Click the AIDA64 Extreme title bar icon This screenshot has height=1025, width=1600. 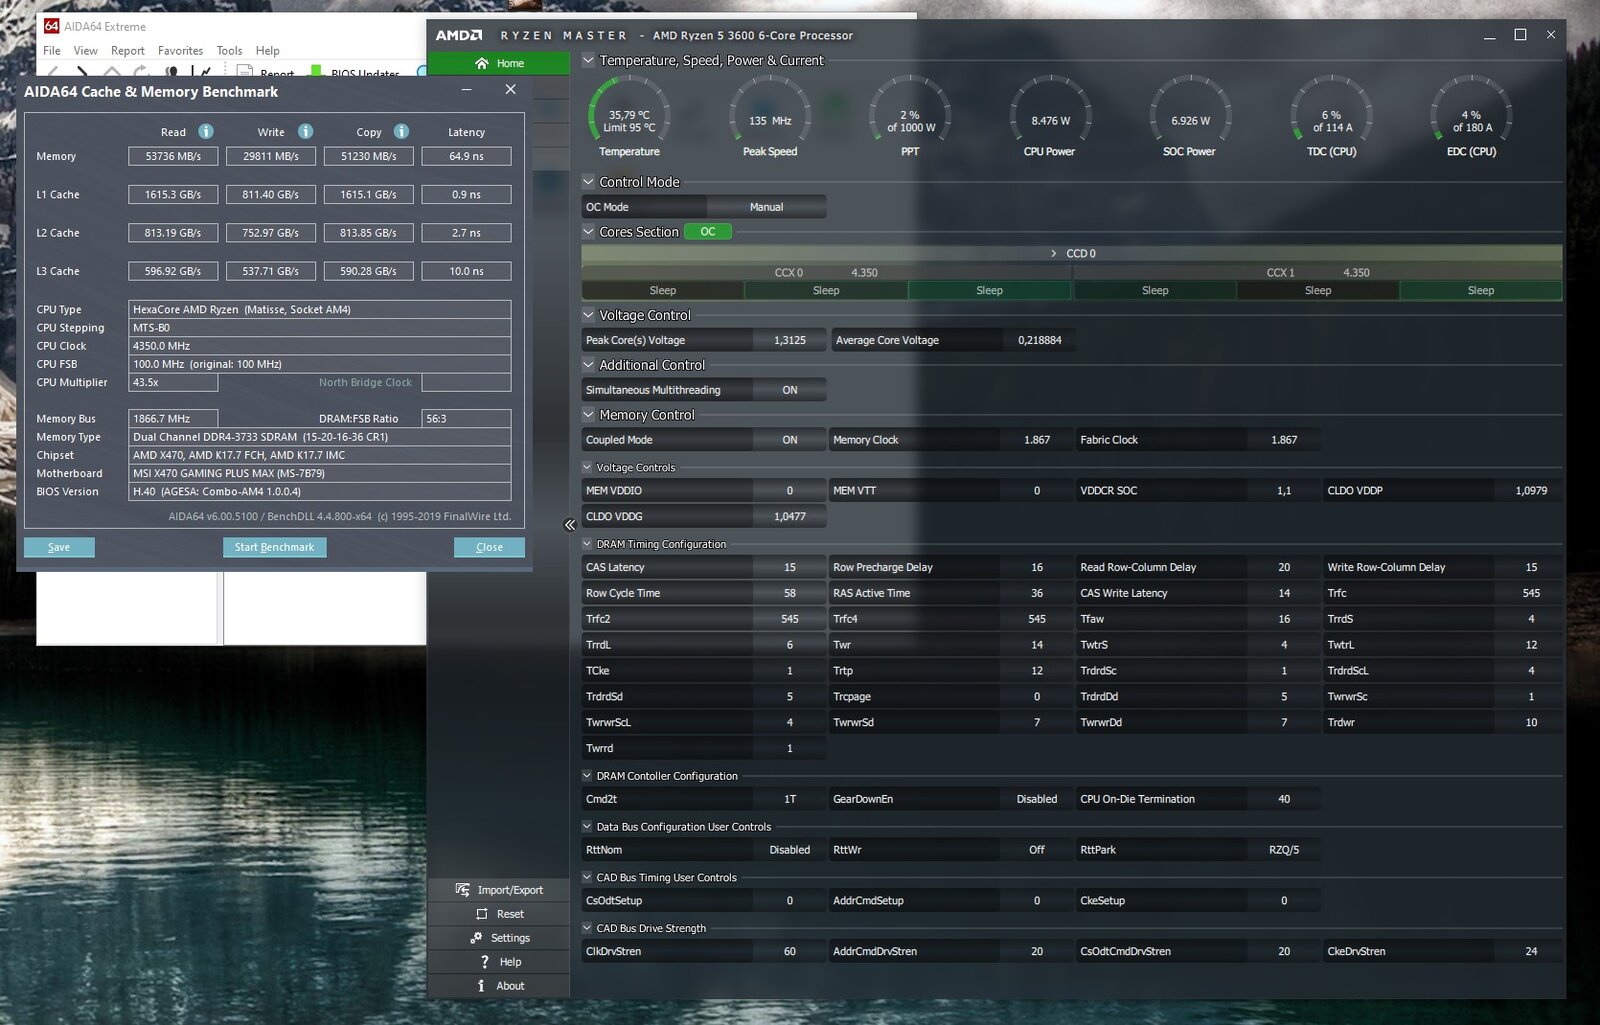51,26
